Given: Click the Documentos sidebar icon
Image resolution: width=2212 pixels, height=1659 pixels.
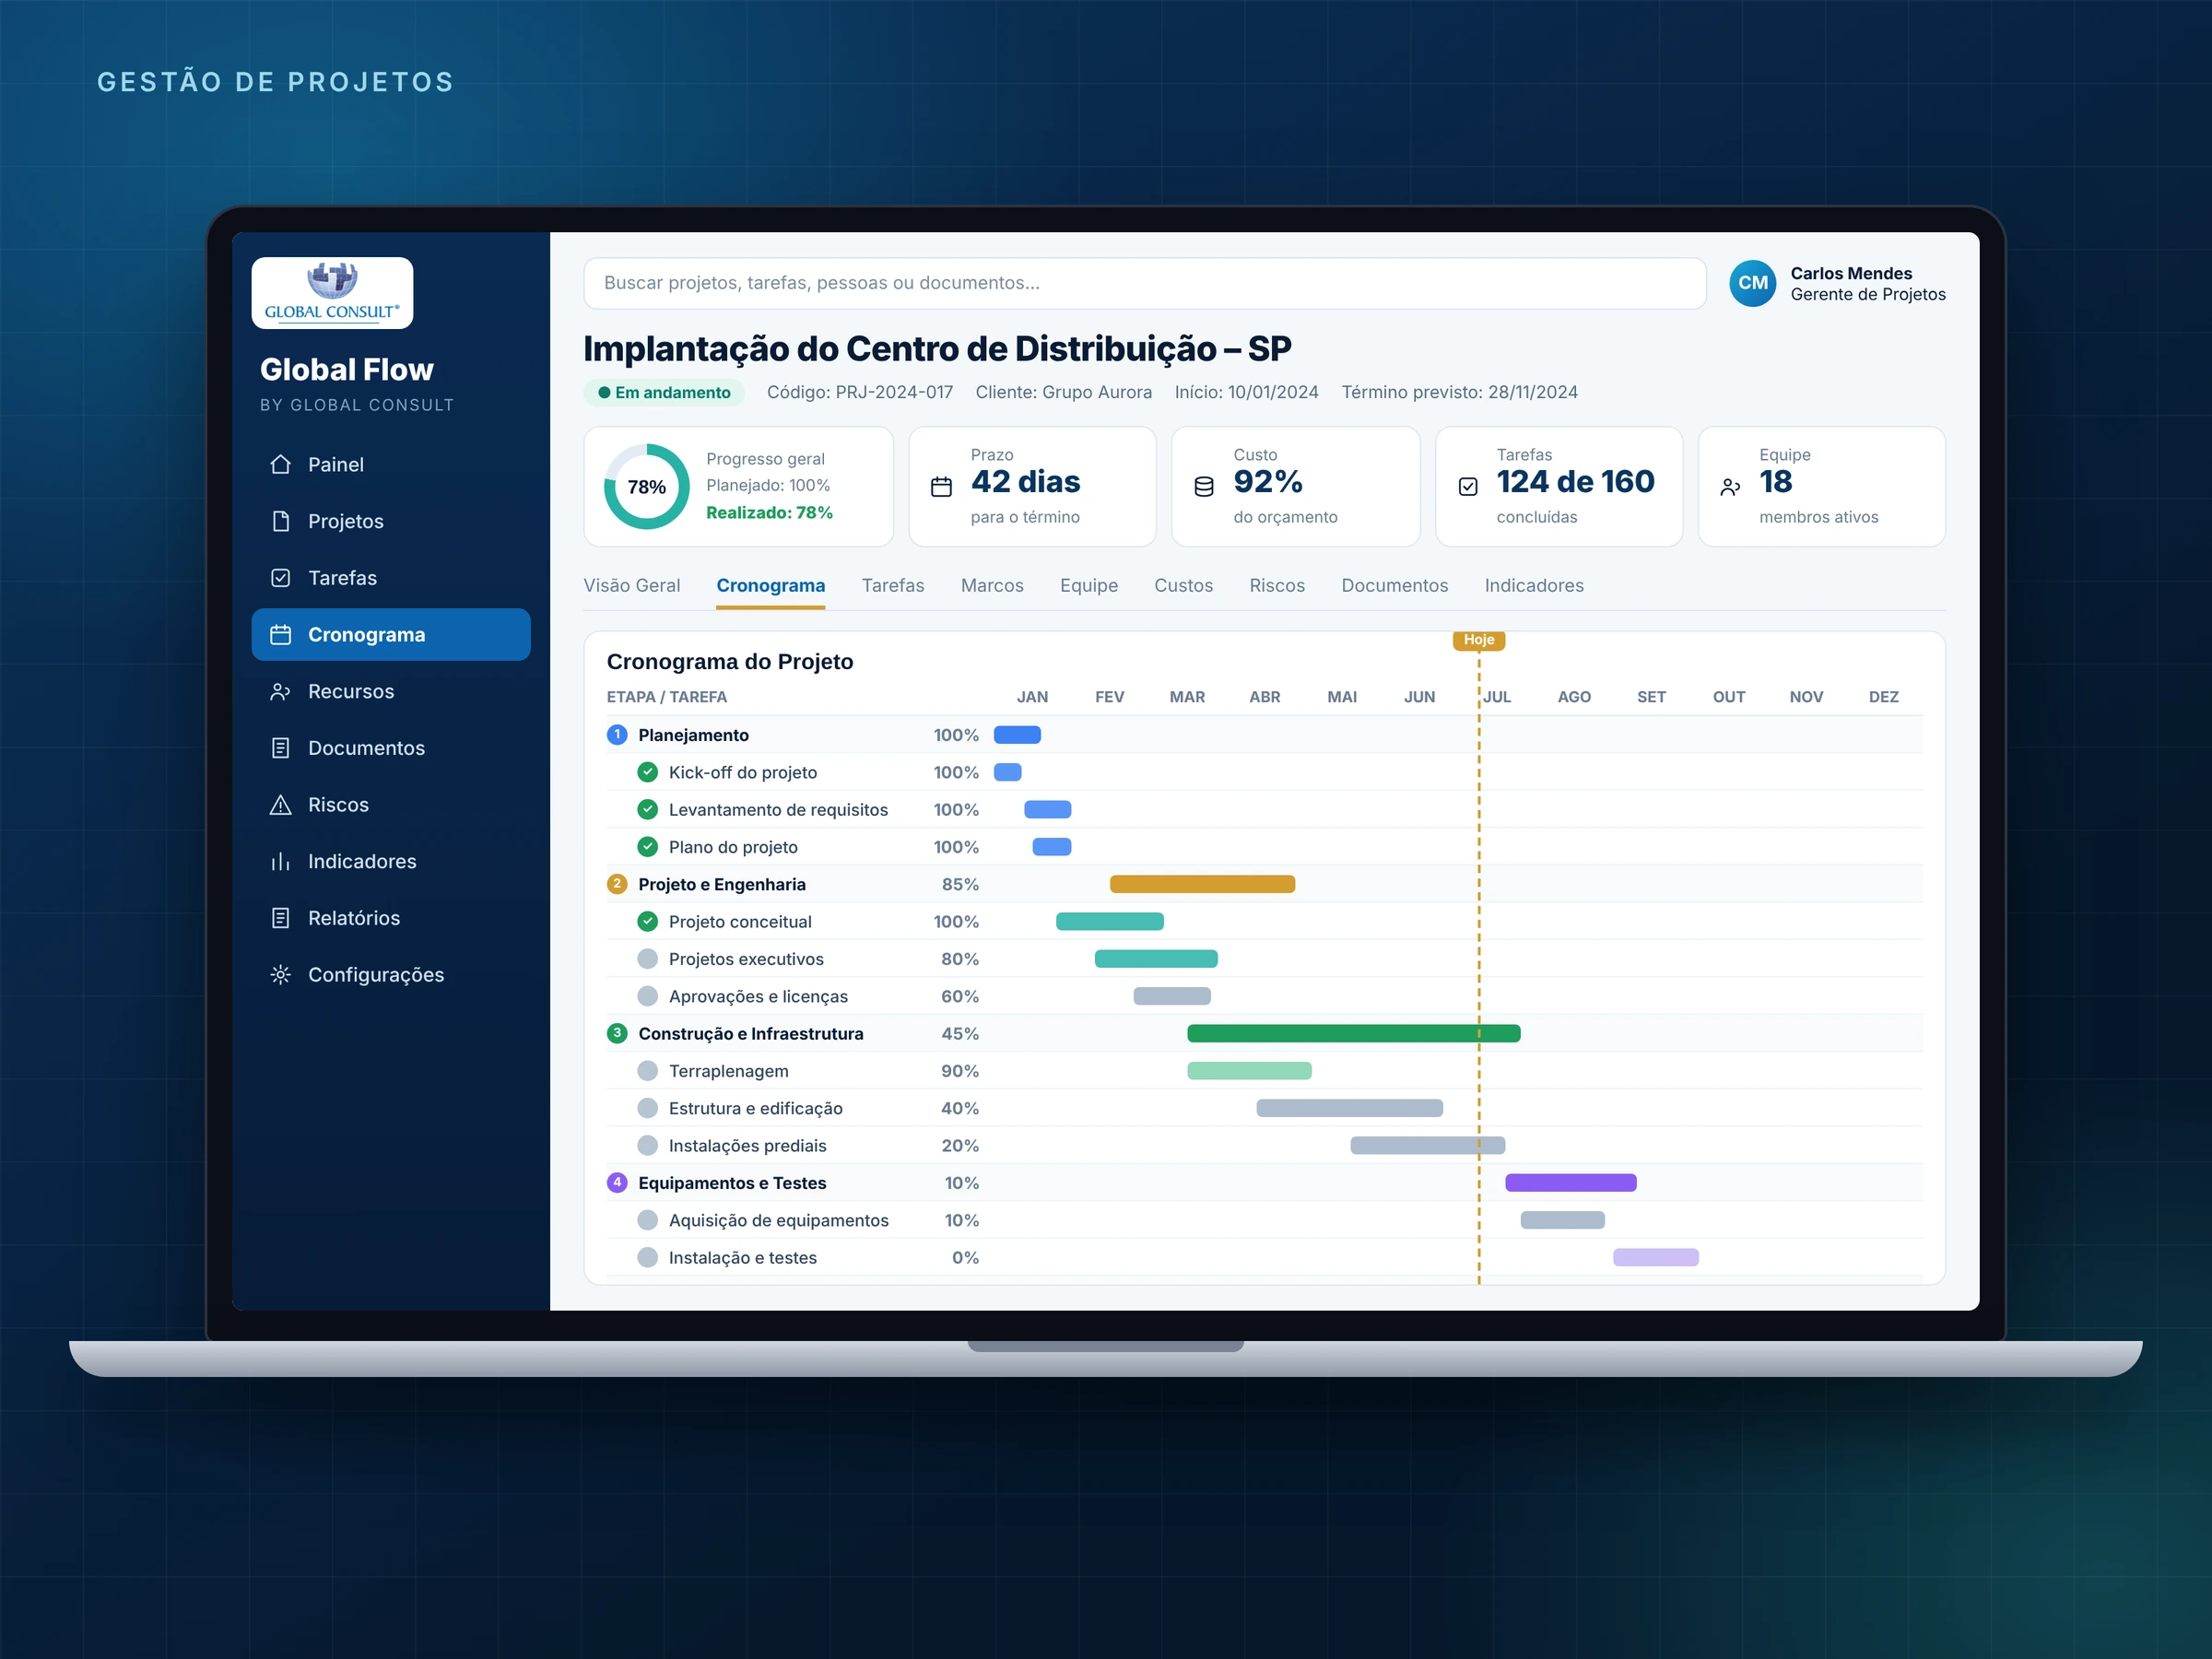Looking at the screenshot, I should tap(281, 748).
